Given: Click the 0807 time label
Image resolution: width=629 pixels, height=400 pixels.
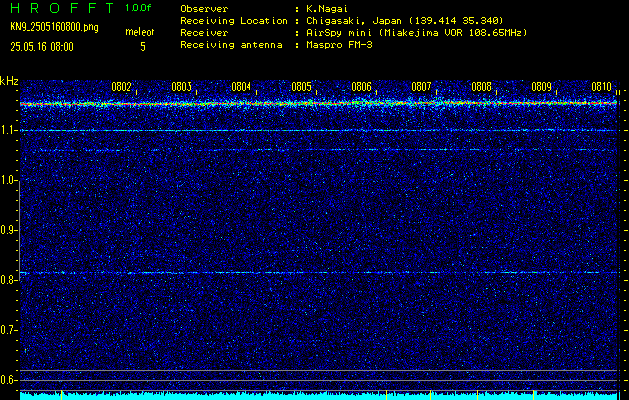Looking at the screenshot, I should [x=421, y=87].
